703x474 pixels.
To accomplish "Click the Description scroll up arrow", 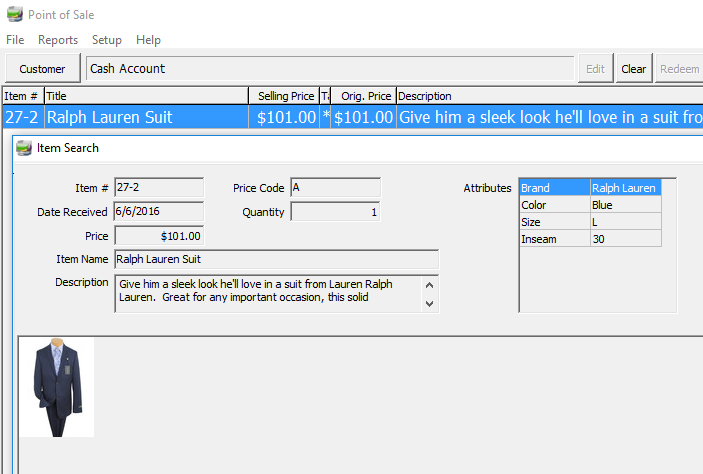I will coord(429,285).
